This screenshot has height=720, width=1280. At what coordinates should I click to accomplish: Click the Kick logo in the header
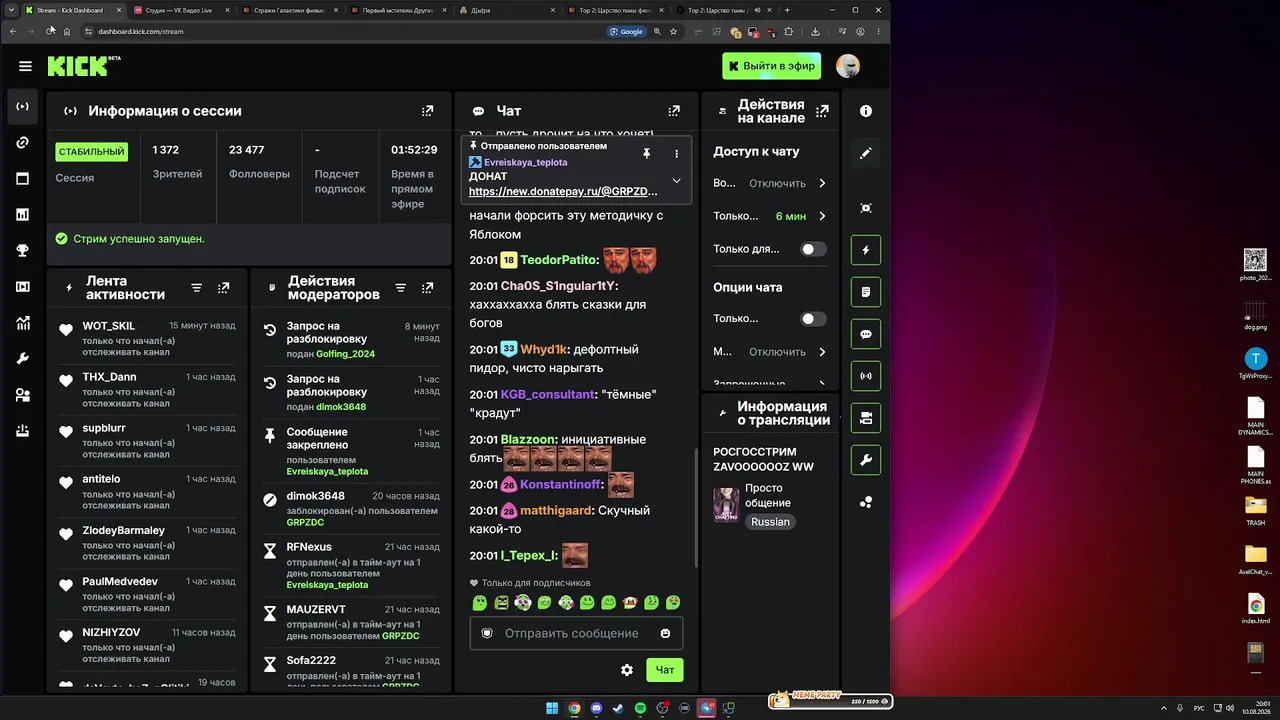point(79,66)
